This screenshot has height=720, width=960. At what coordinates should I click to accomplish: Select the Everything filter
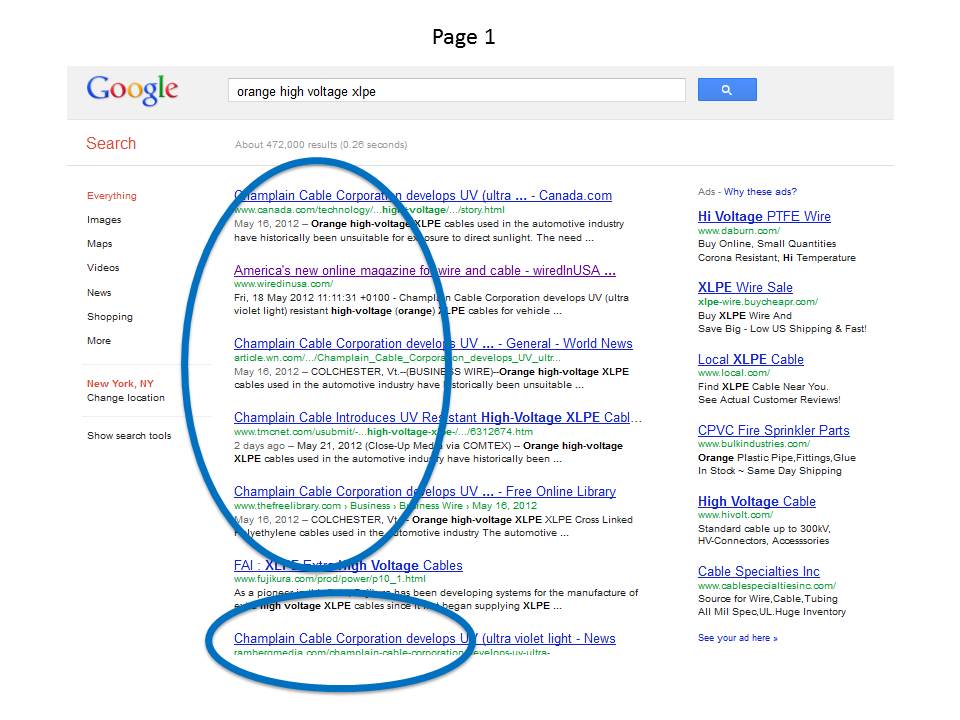point(111,196)
